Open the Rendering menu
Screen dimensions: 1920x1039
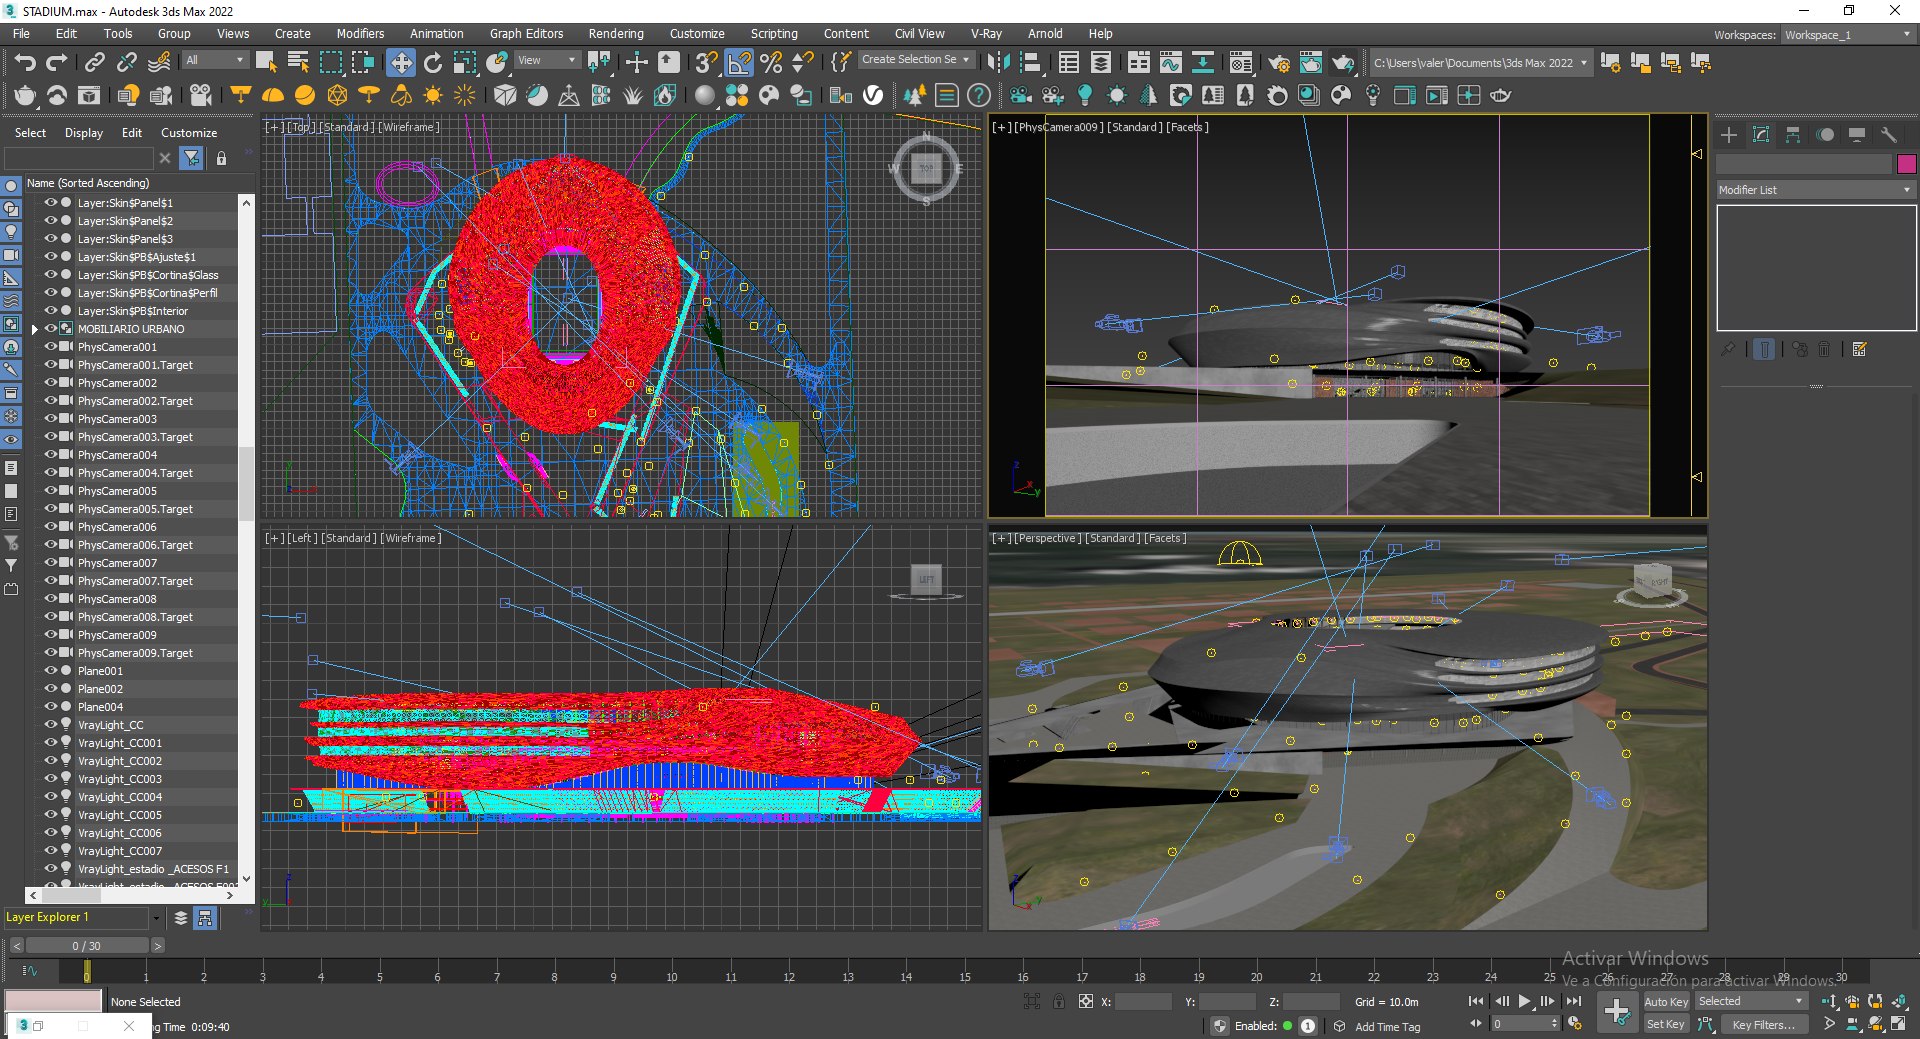click(x=616, y=34)
